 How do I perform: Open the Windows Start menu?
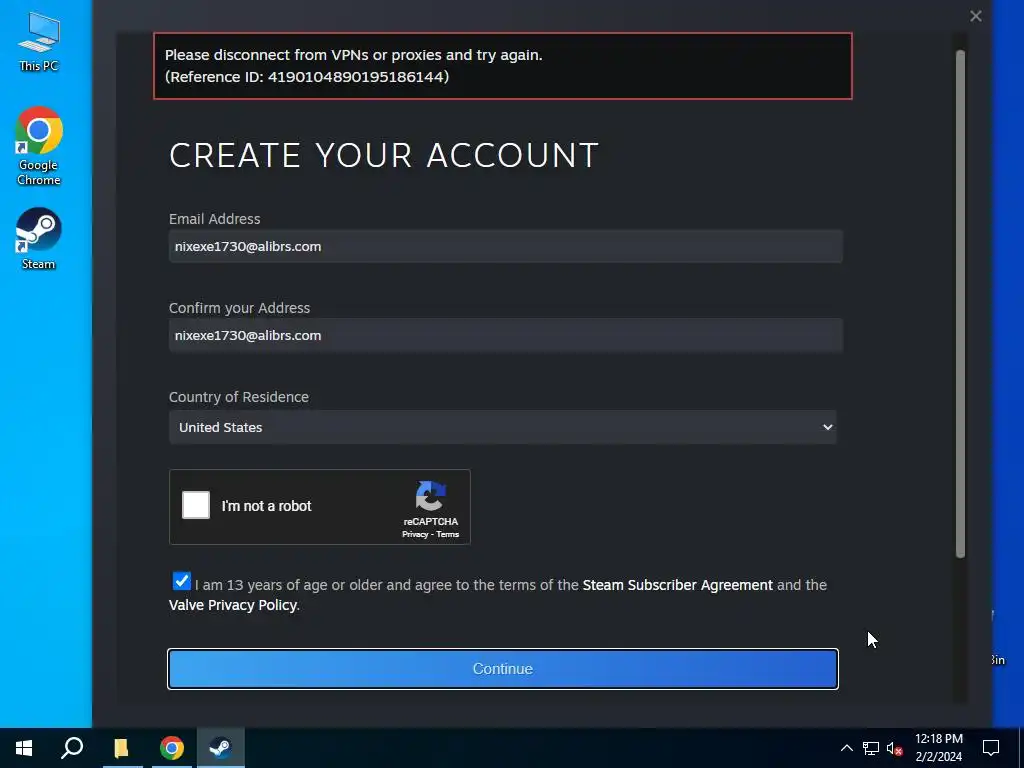pyautogui.click(x=24, y=748)
